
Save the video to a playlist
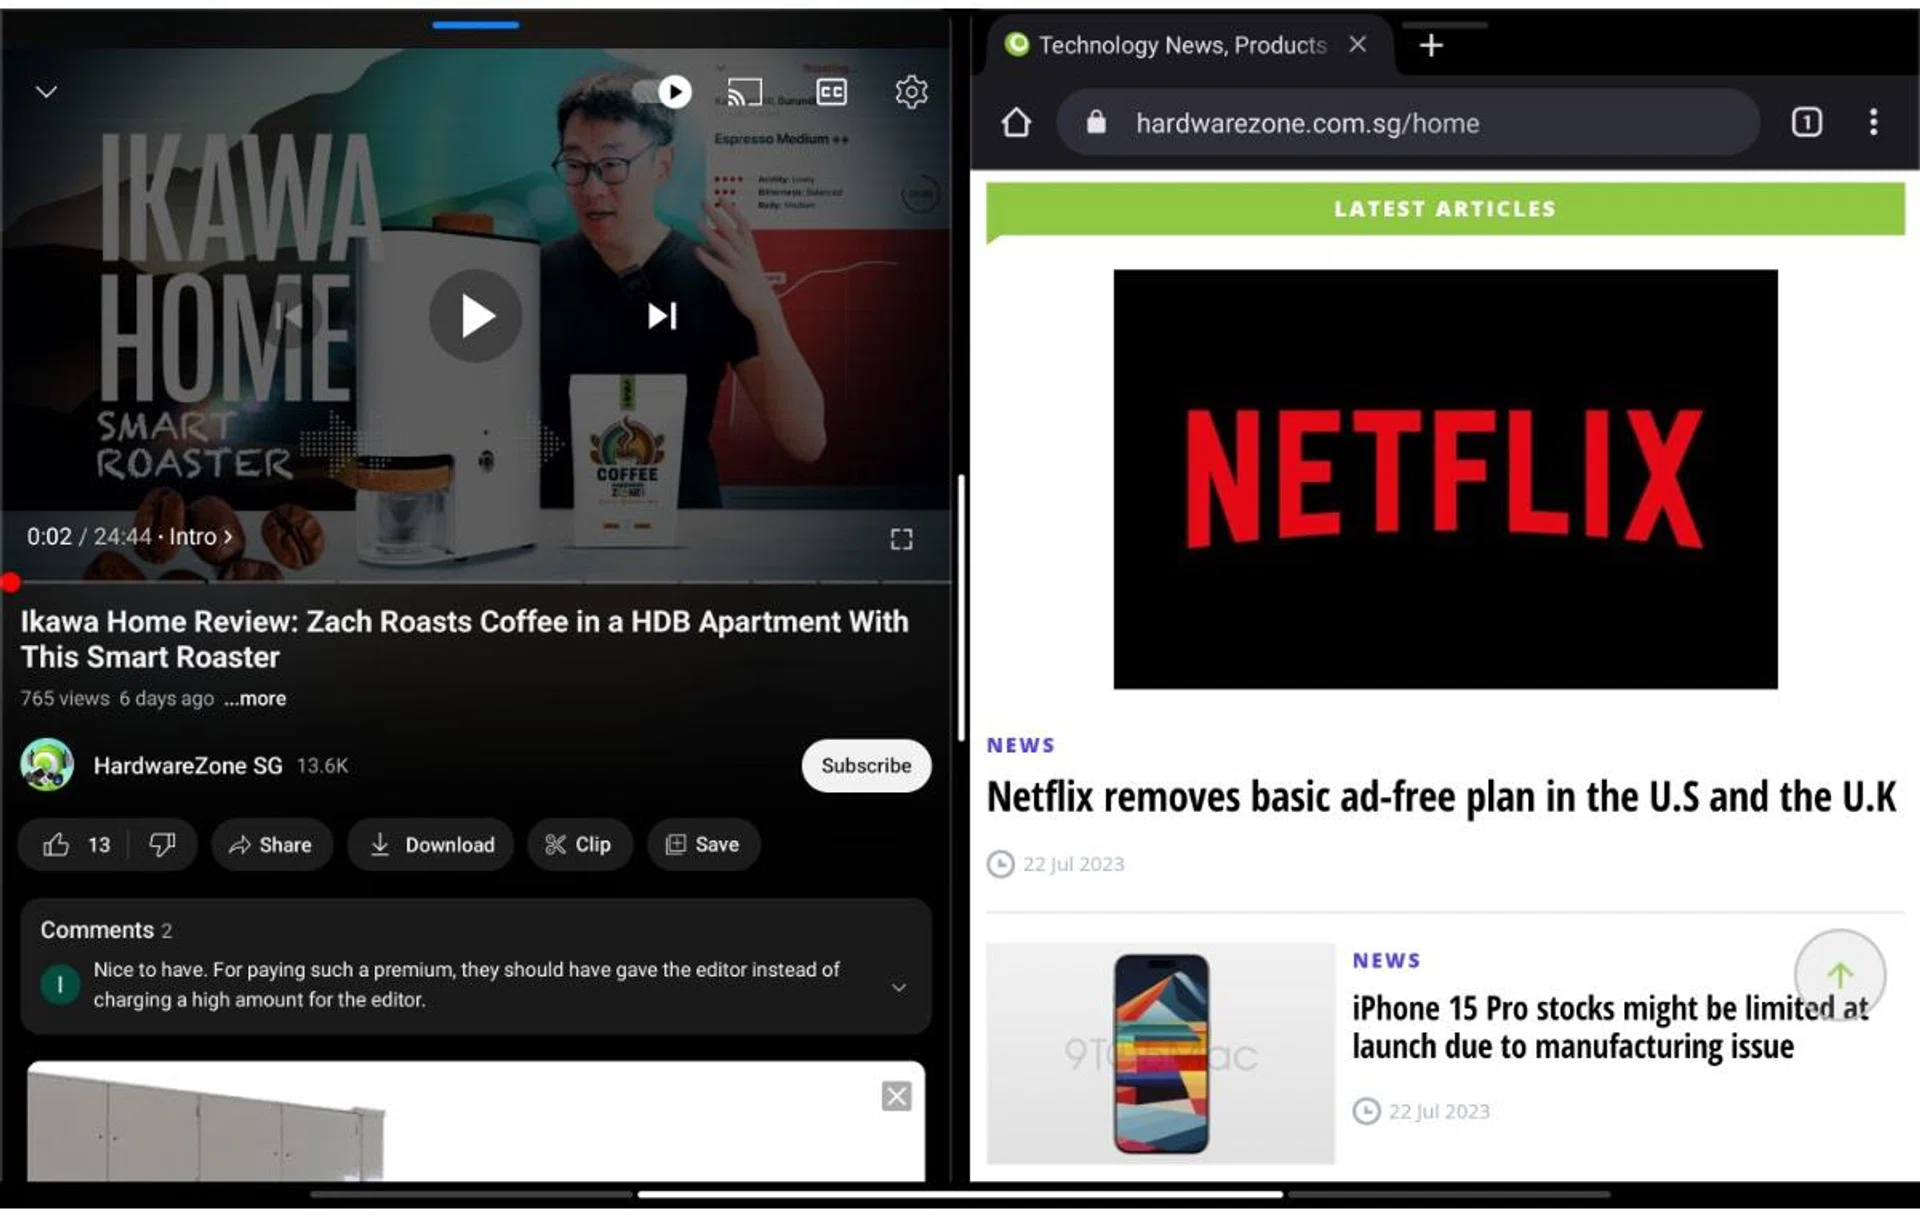(703, 844)
